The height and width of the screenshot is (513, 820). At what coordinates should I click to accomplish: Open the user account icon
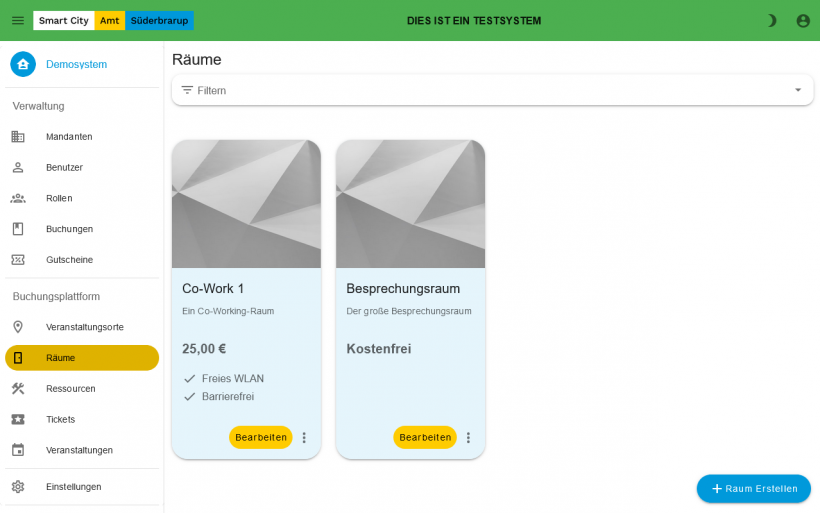tap(803, 20)
